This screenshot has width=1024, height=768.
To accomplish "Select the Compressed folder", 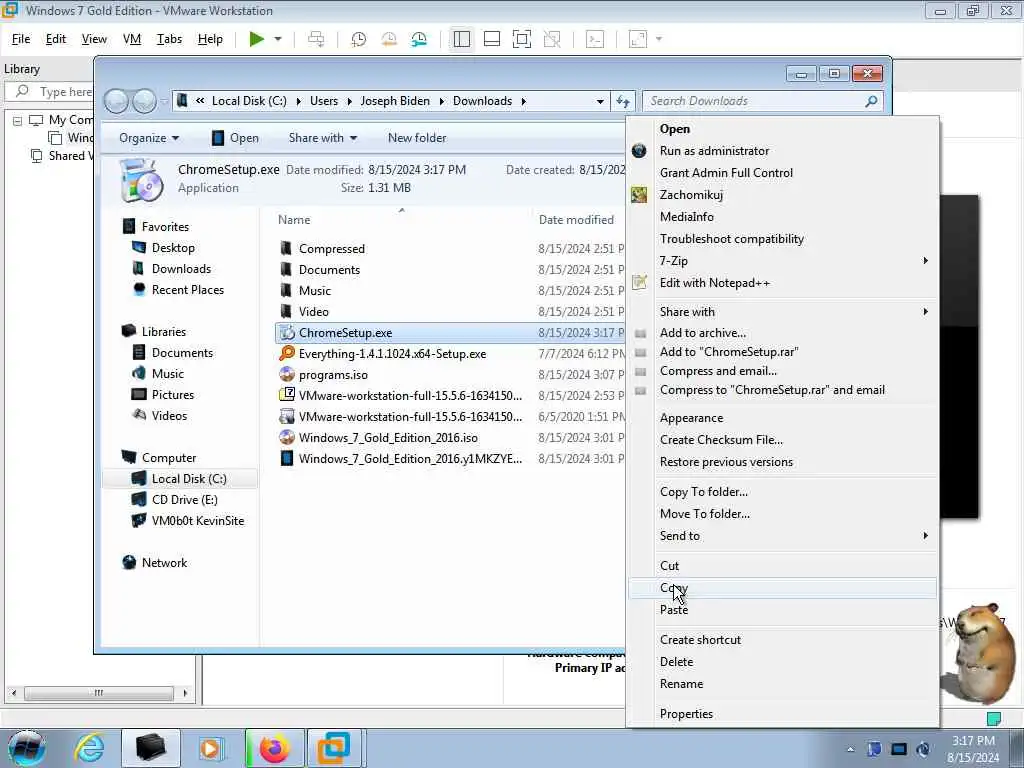I will (332, 249).
